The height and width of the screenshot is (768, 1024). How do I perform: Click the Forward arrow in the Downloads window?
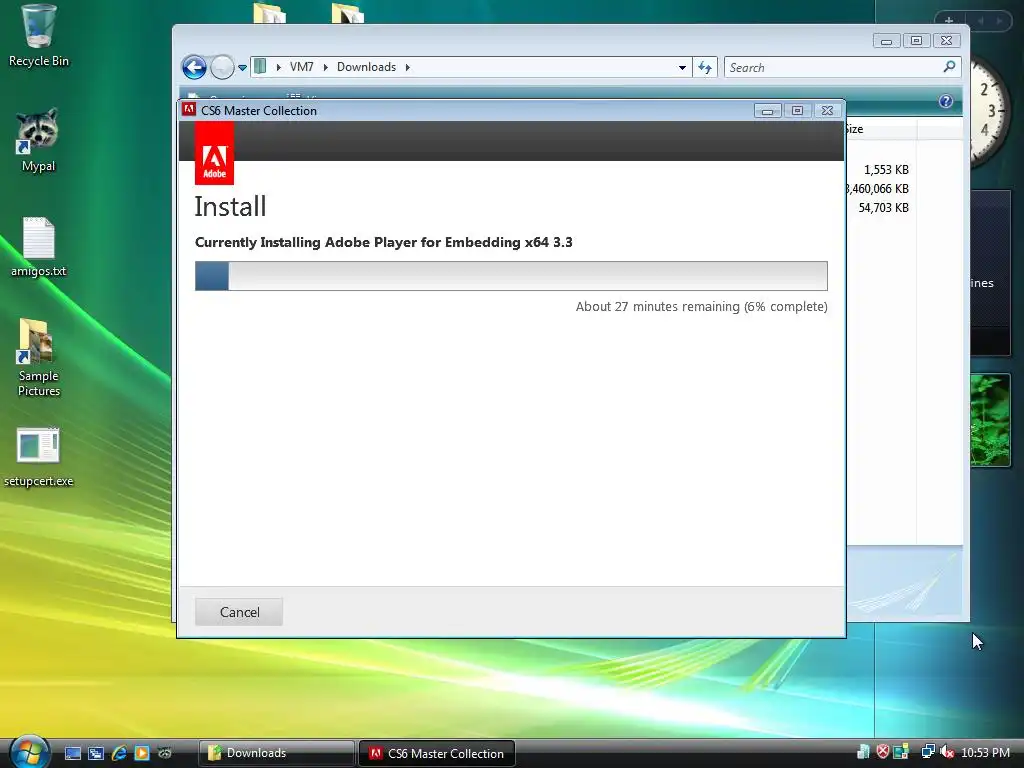coord(222,67)
